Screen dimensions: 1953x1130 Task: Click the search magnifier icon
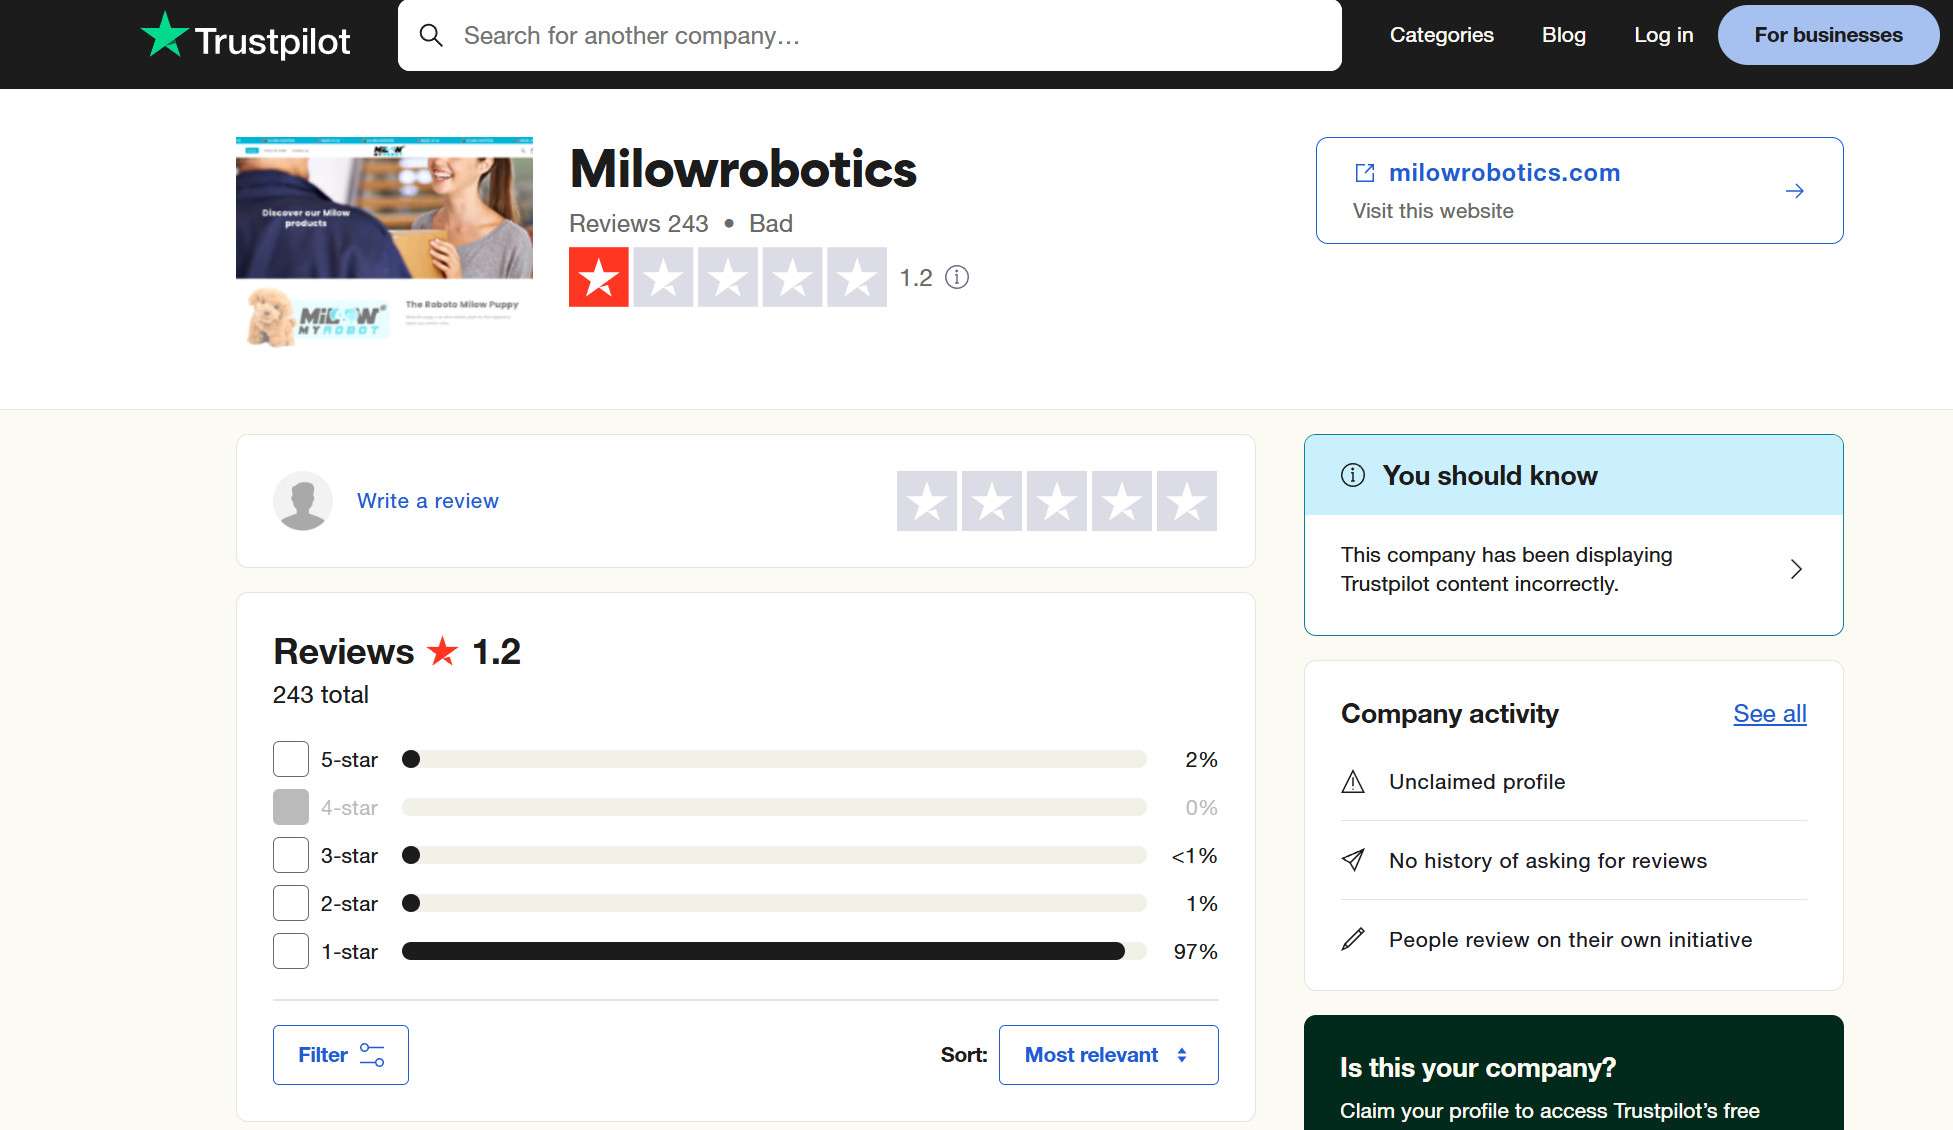coord(431,35)
